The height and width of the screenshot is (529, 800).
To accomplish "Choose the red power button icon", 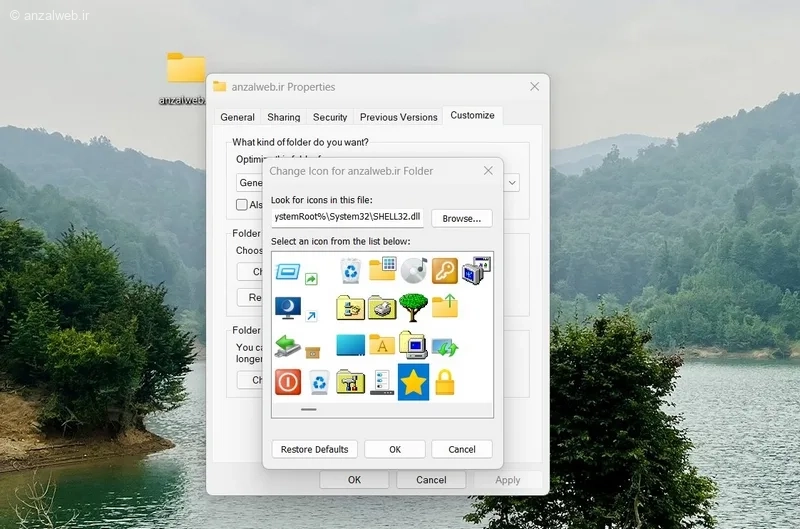I will point(288,382).
